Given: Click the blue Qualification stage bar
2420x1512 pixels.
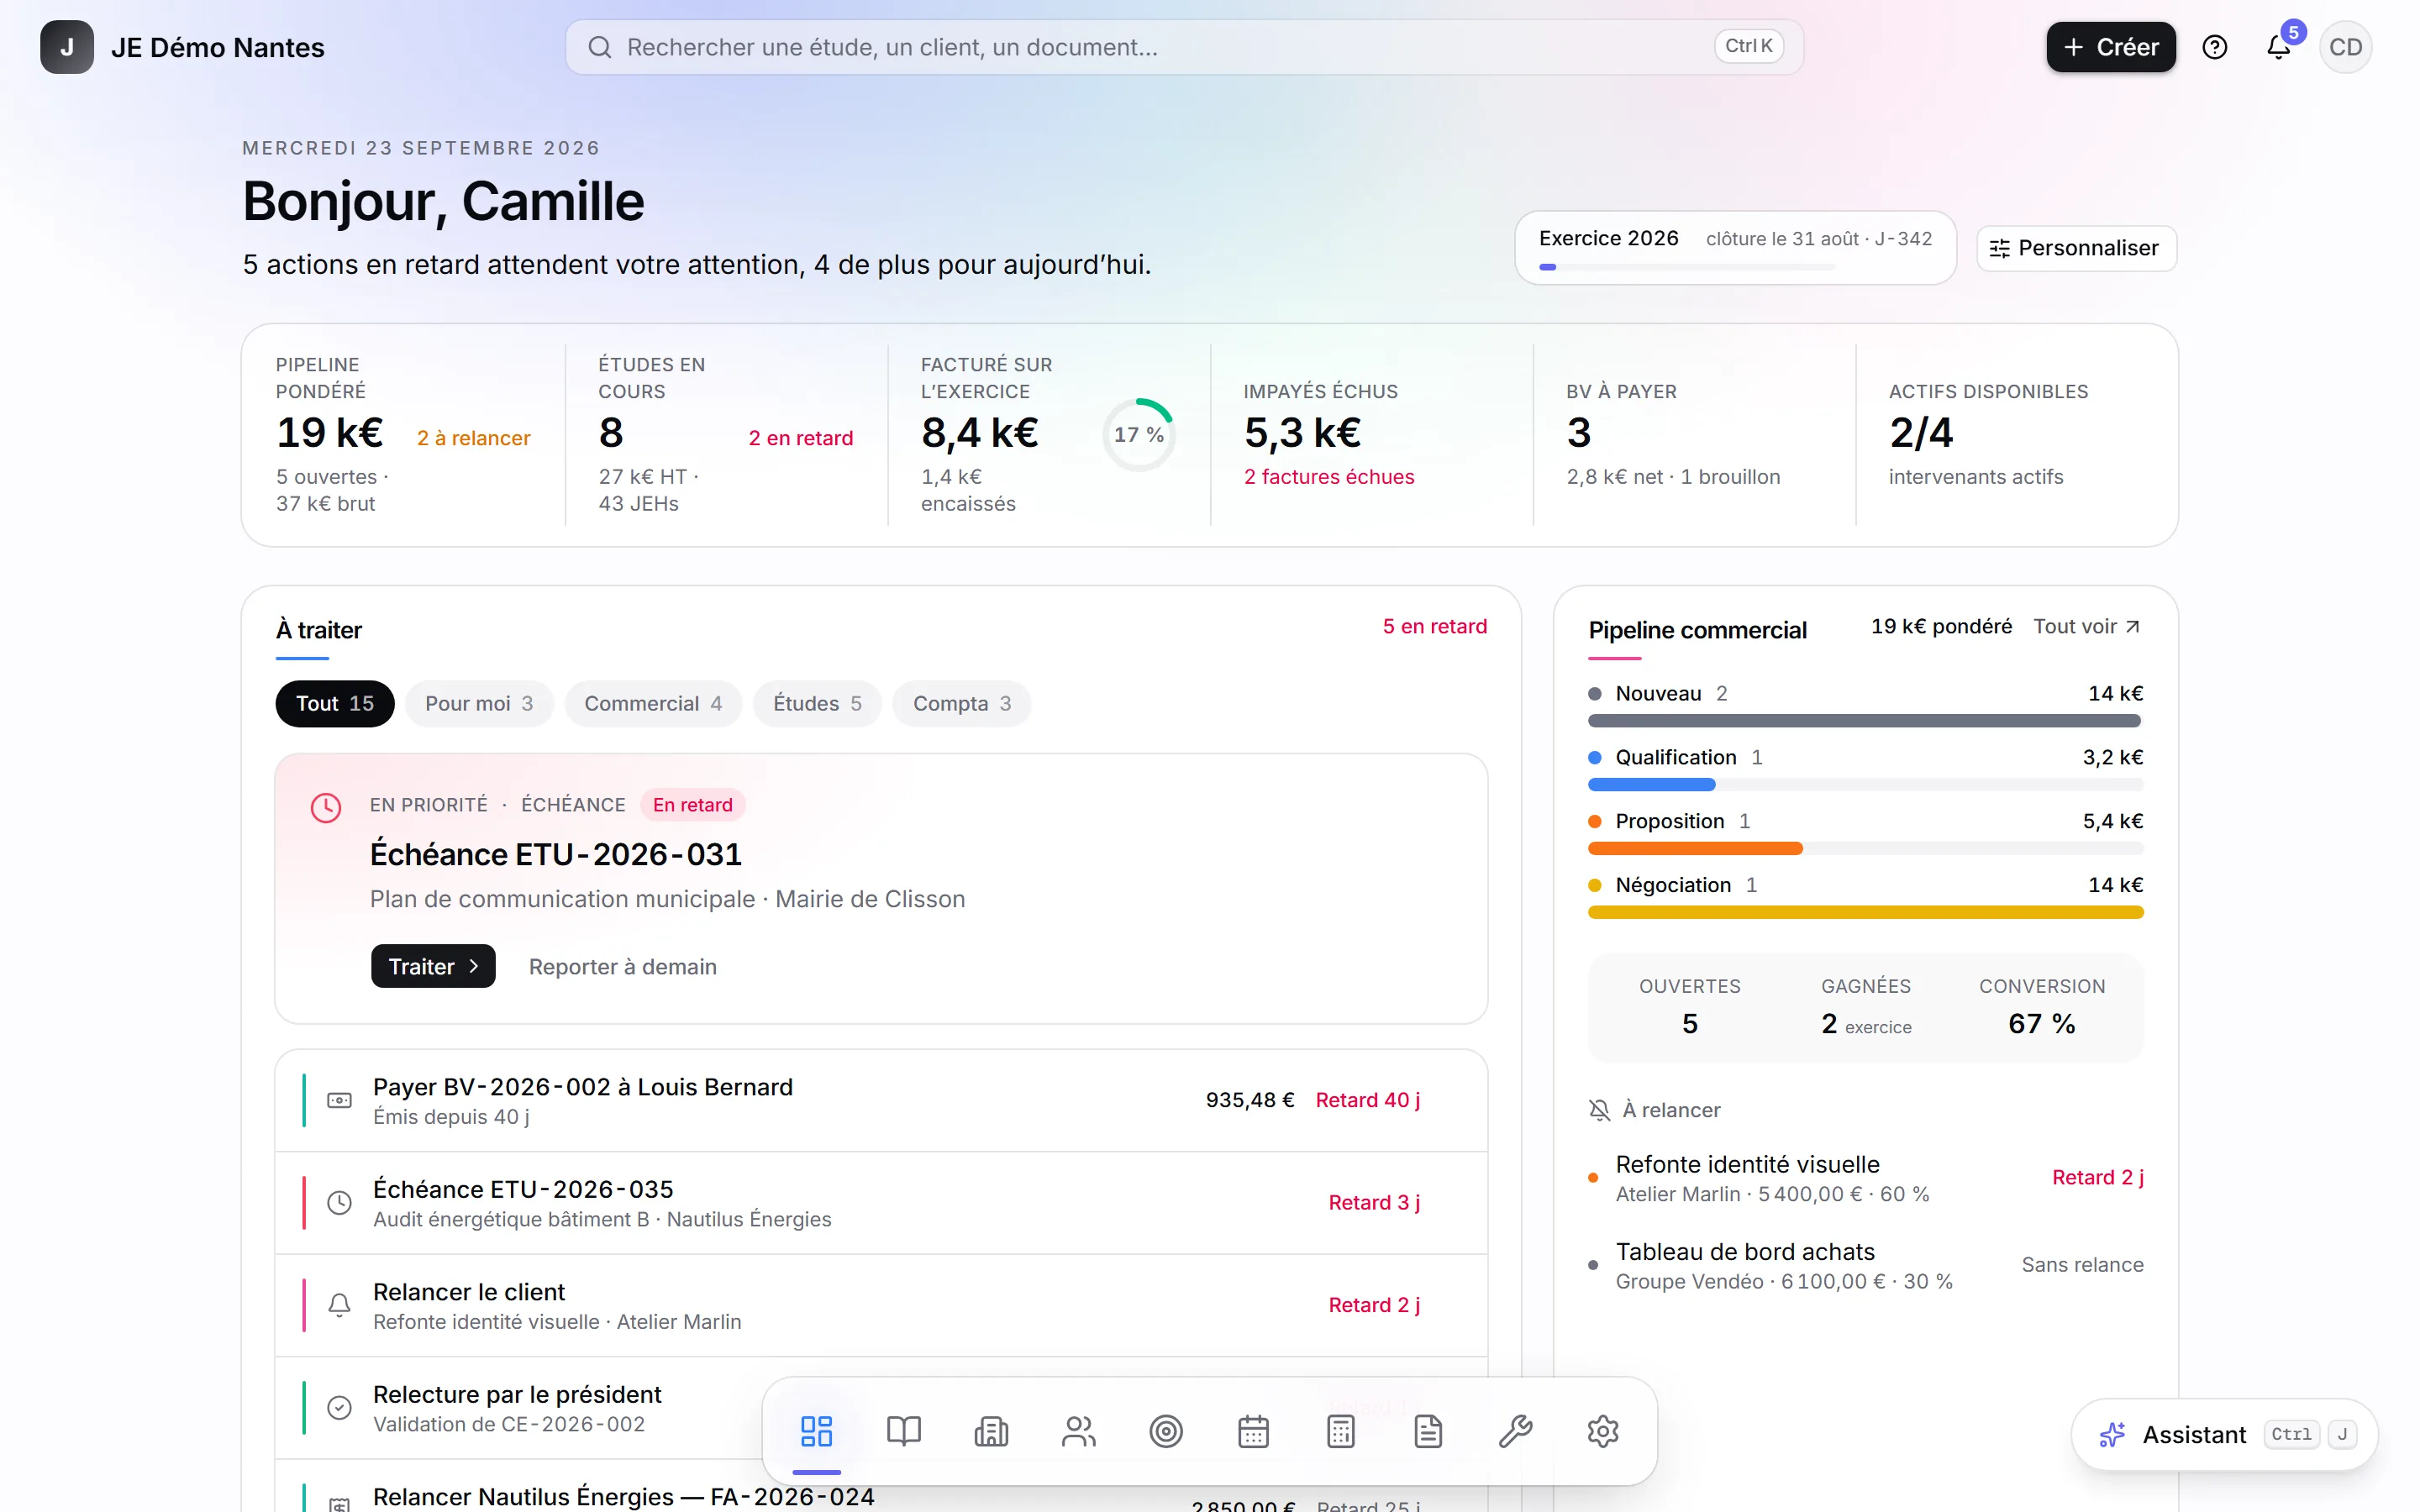Looking at the screenshot, I should point(1651,785).
